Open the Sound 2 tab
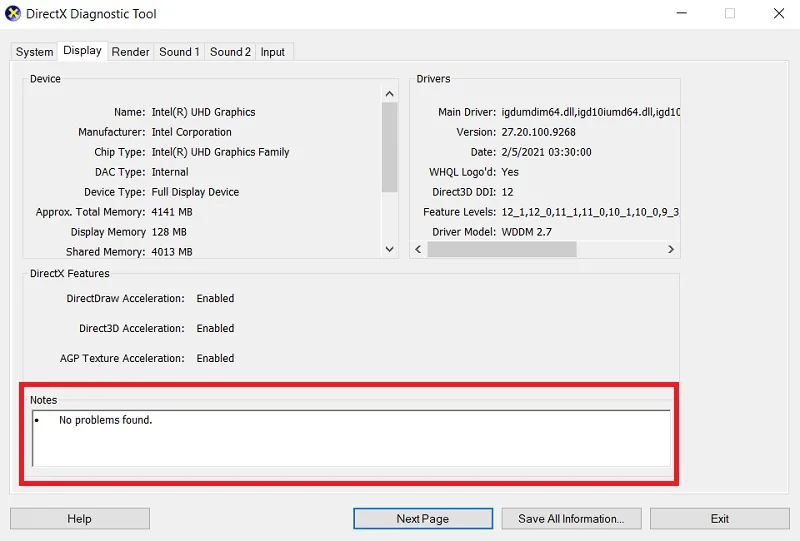Image resolution: width=800 pixels, height=541 pixels. (230, 52)
